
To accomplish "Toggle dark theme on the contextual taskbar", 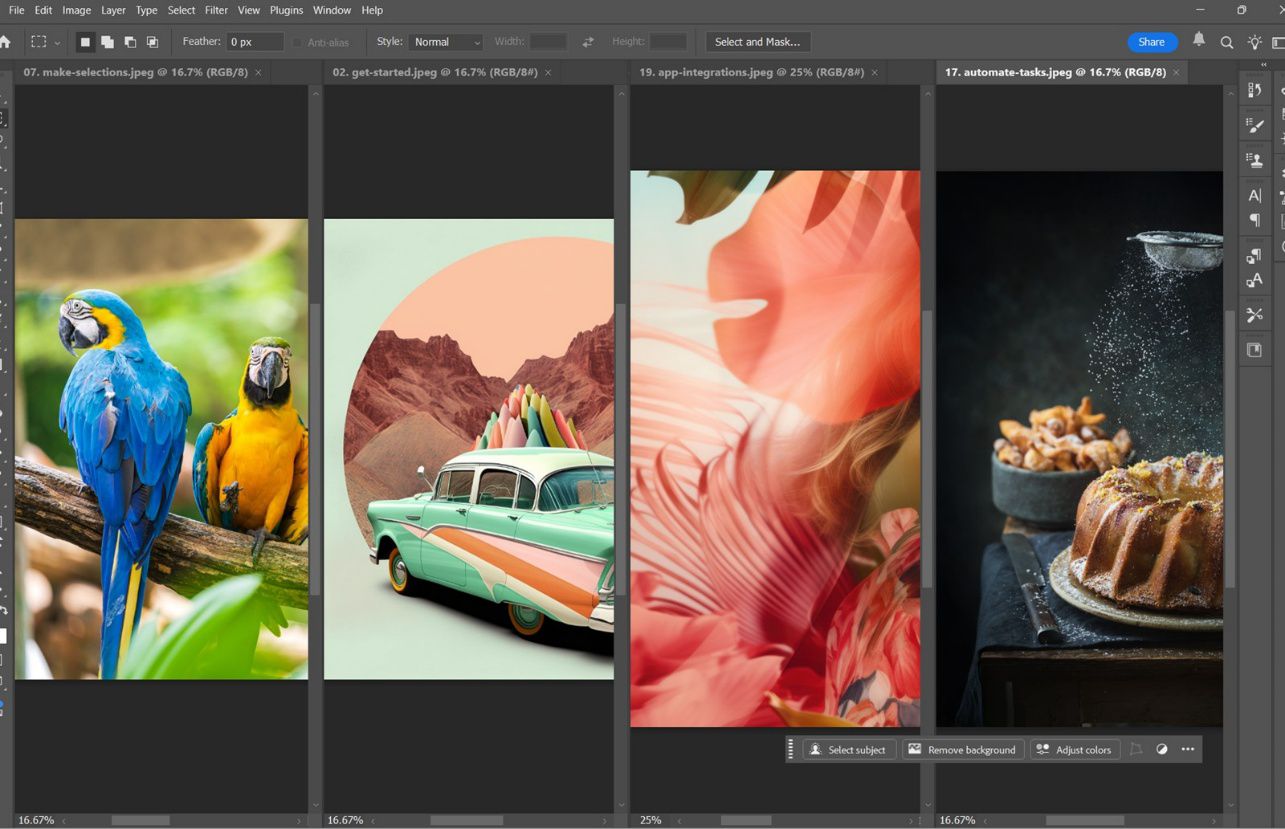I will pos(1161,749).
